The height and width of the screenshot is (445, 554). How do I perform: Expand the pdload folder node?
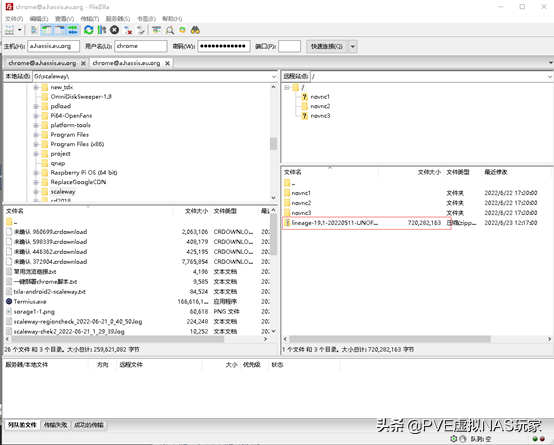coord(36,106)
